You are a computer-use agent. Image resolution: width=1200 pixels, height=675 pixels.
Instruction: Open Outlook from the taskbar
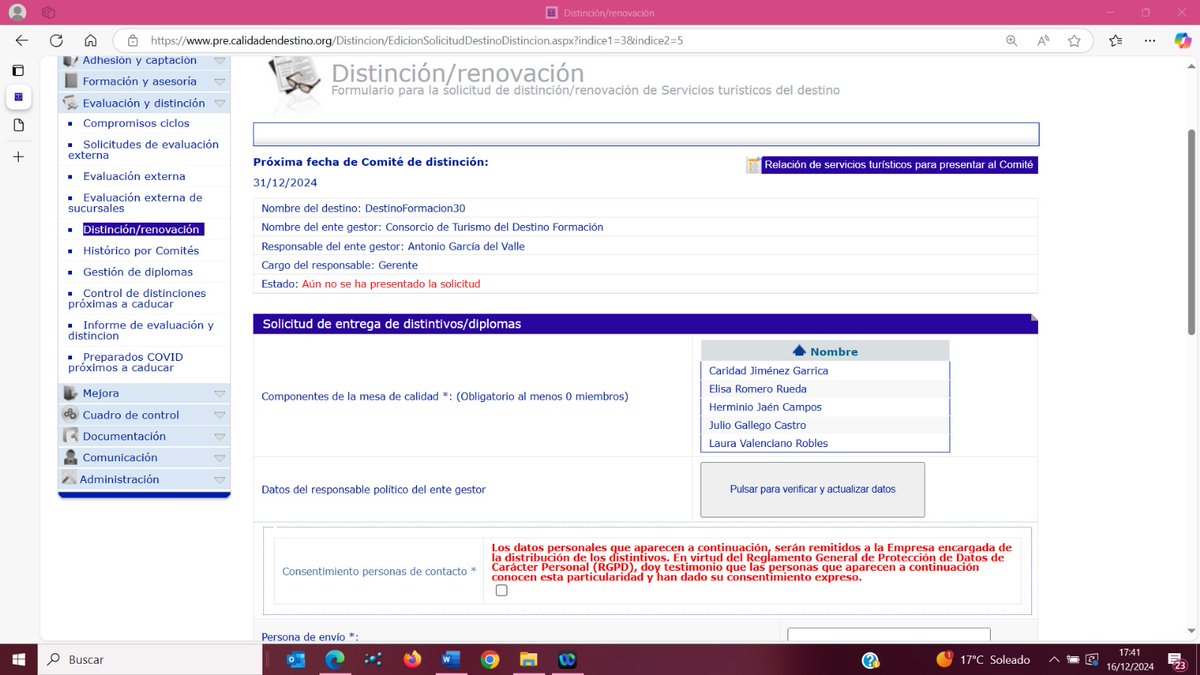click(x=296, y=660)
